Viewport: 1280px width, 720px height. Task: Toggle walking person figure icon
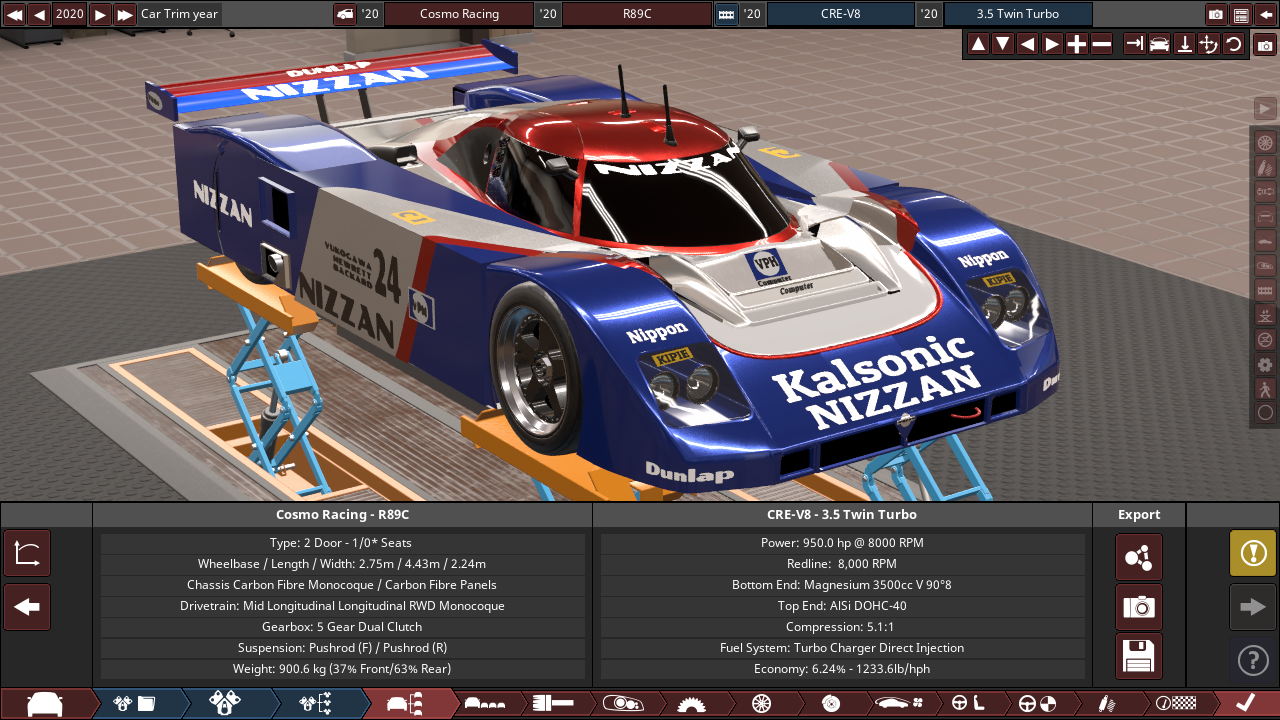pos(1265,388)
